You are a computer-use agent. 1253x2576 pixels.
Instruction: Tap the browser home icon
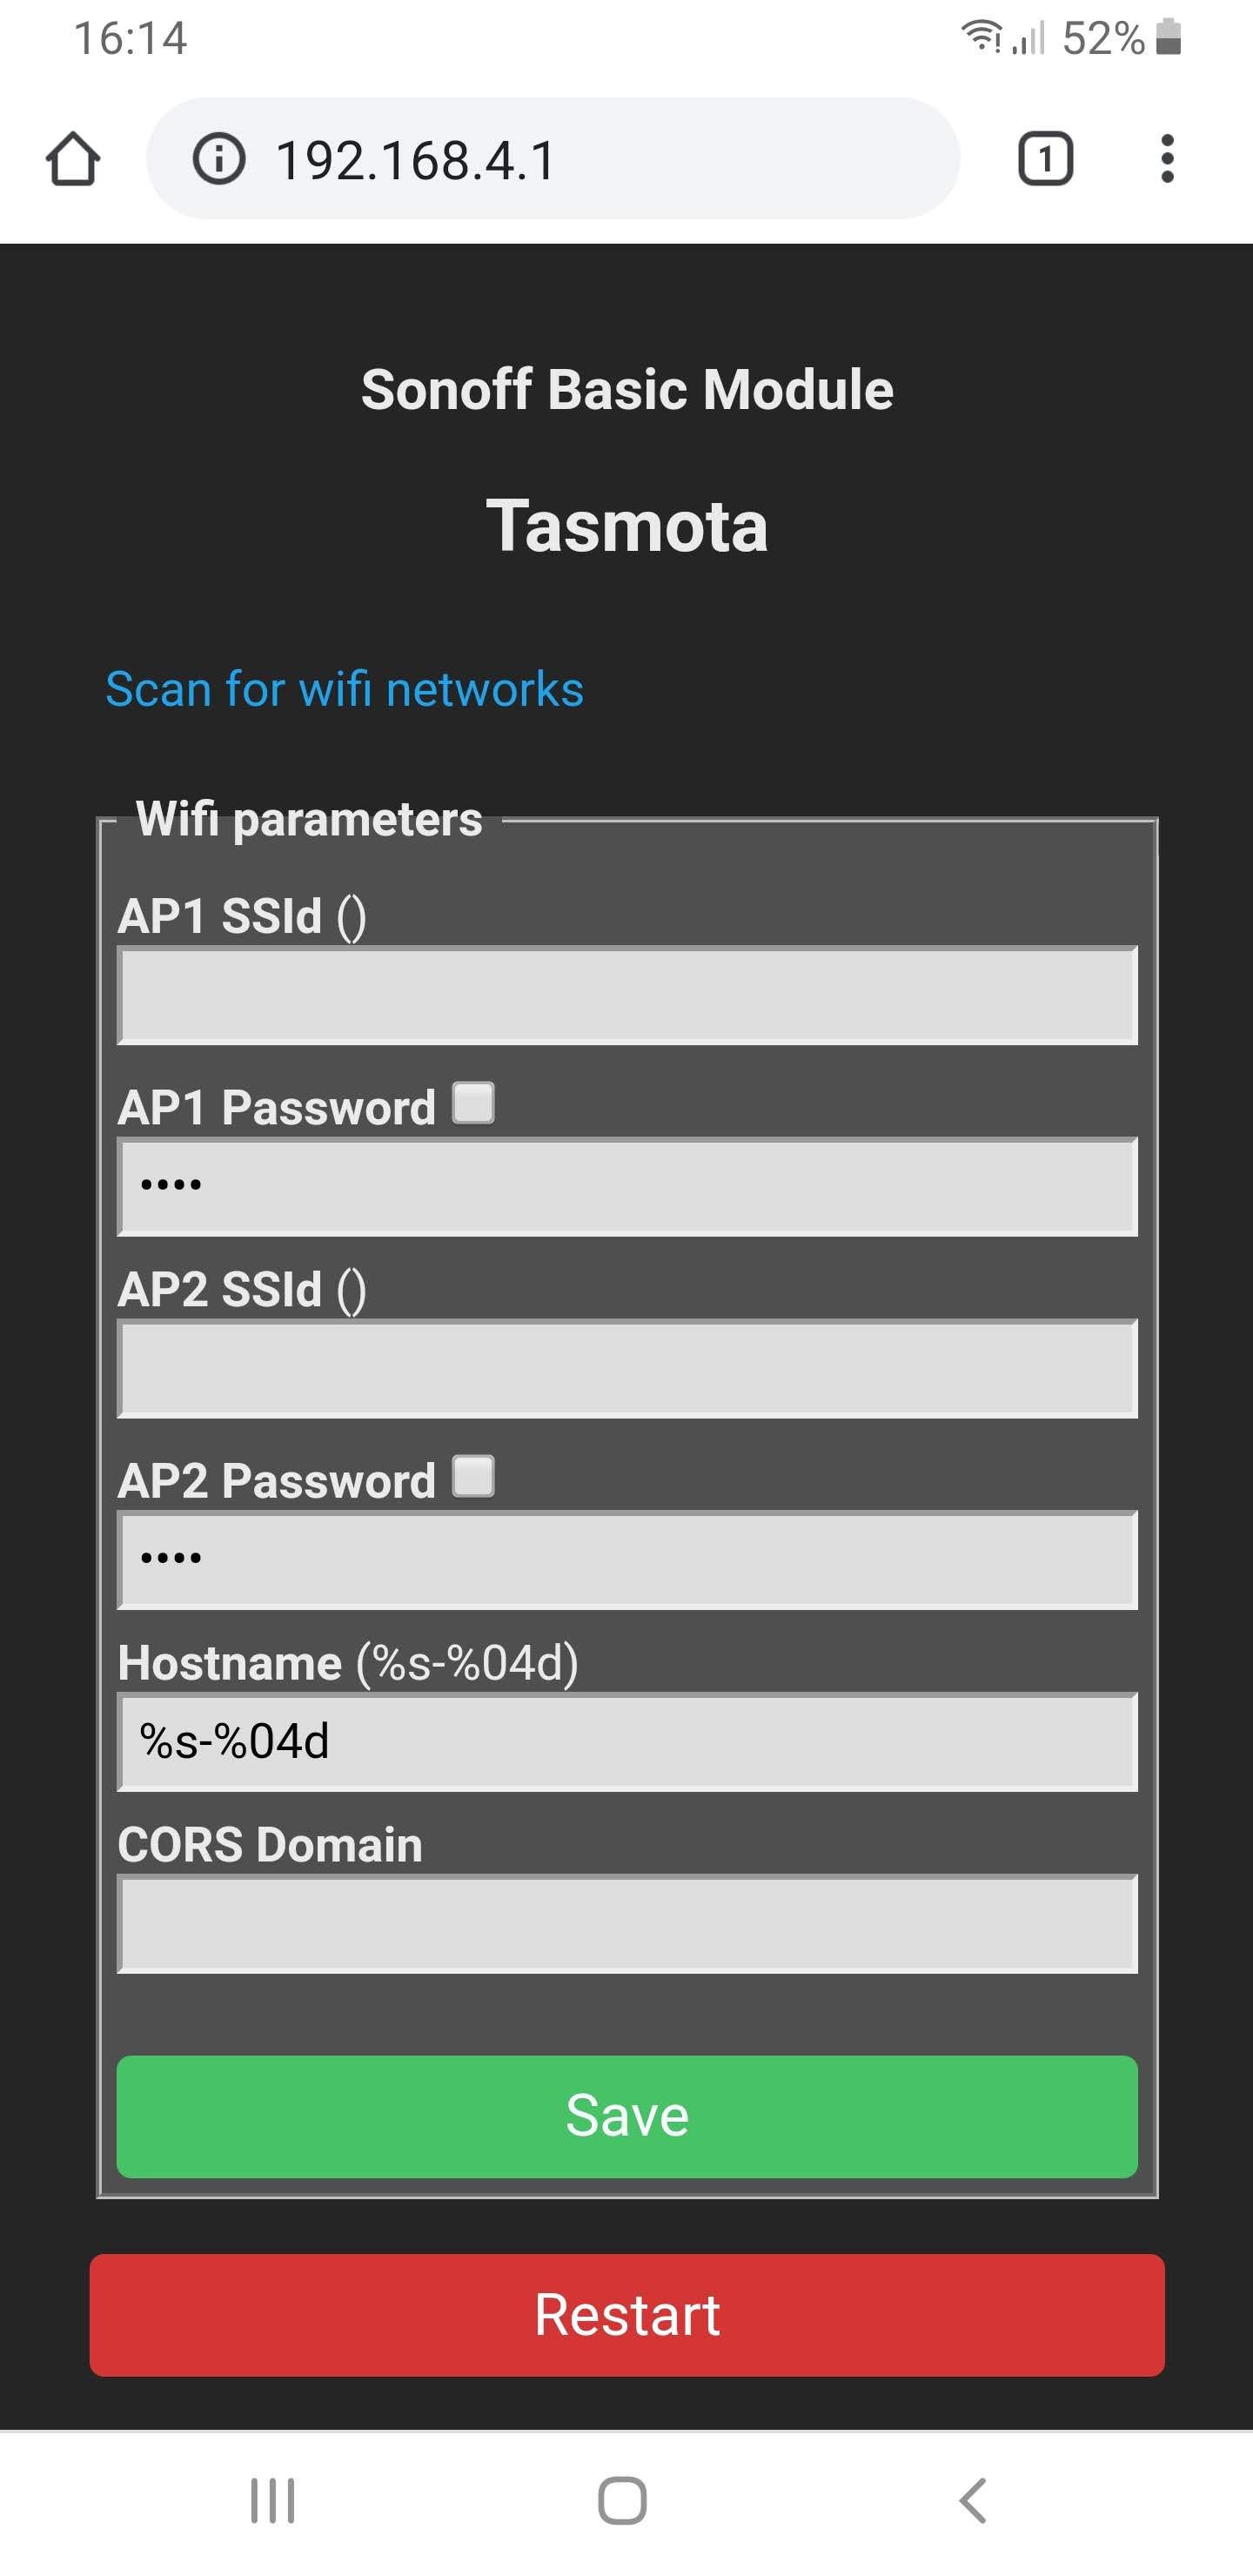pos(73,159)
